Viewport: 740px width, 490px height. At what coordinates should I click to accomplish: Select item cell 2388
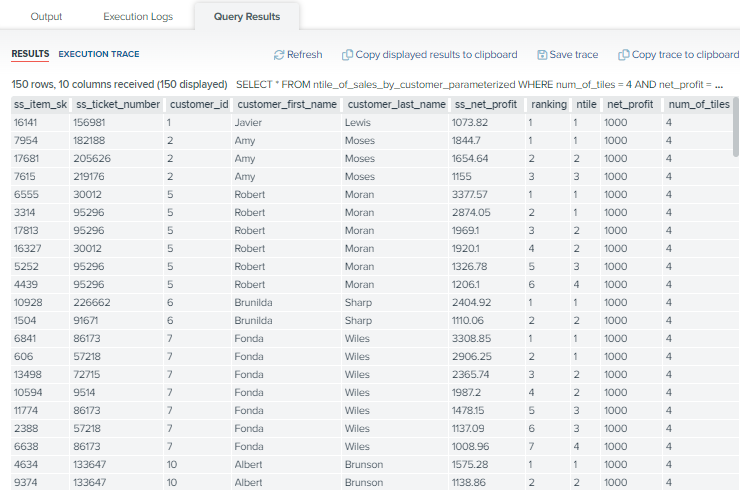click(x=40, y=429)
